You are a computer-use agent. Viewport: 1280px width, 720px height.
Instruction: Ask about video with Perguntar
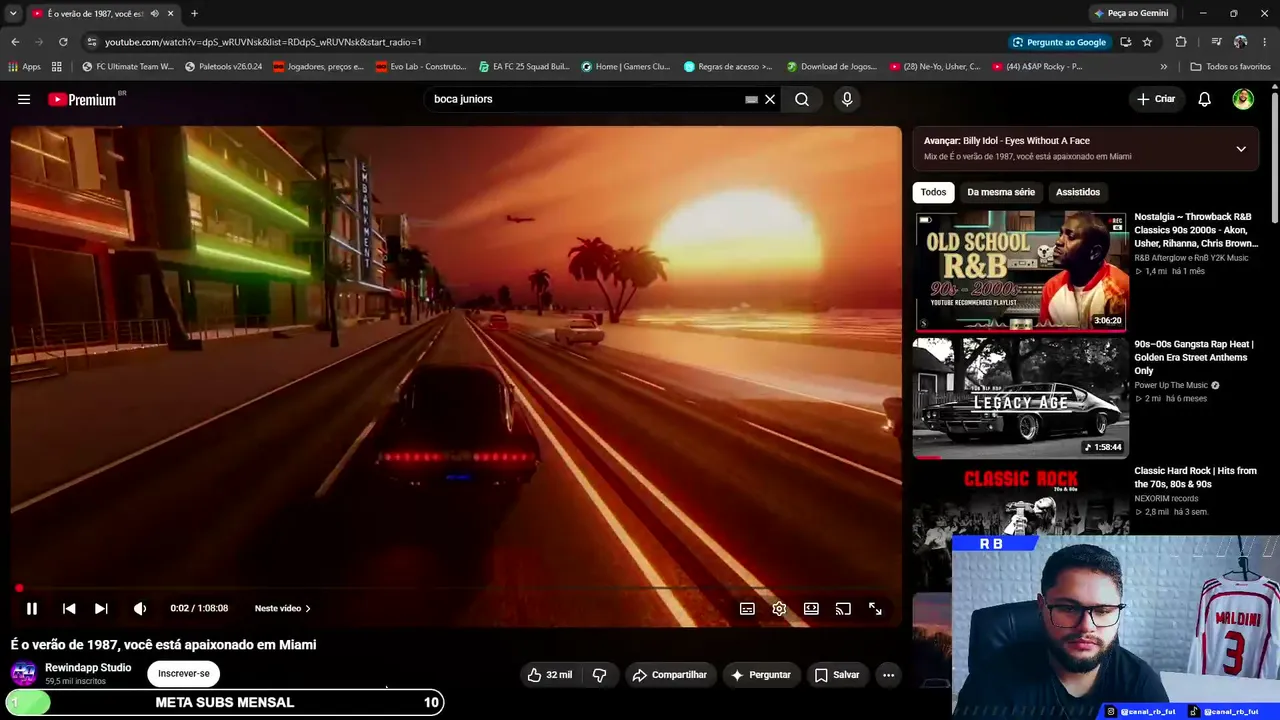pos(761,675)
